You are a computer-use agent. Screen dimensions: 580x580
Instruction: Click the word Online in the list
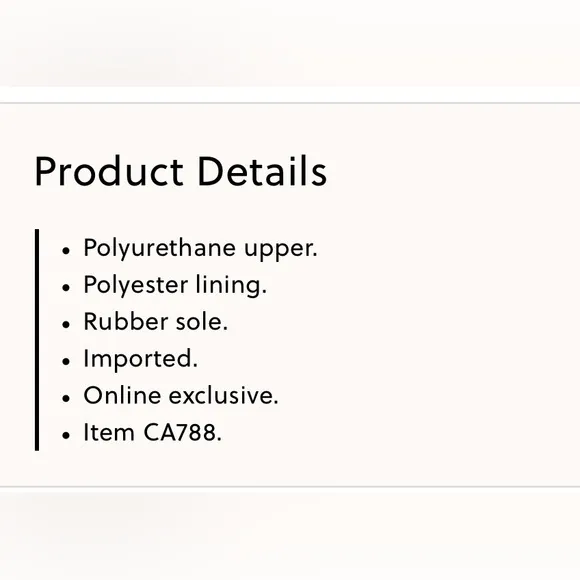coord(122,395)
